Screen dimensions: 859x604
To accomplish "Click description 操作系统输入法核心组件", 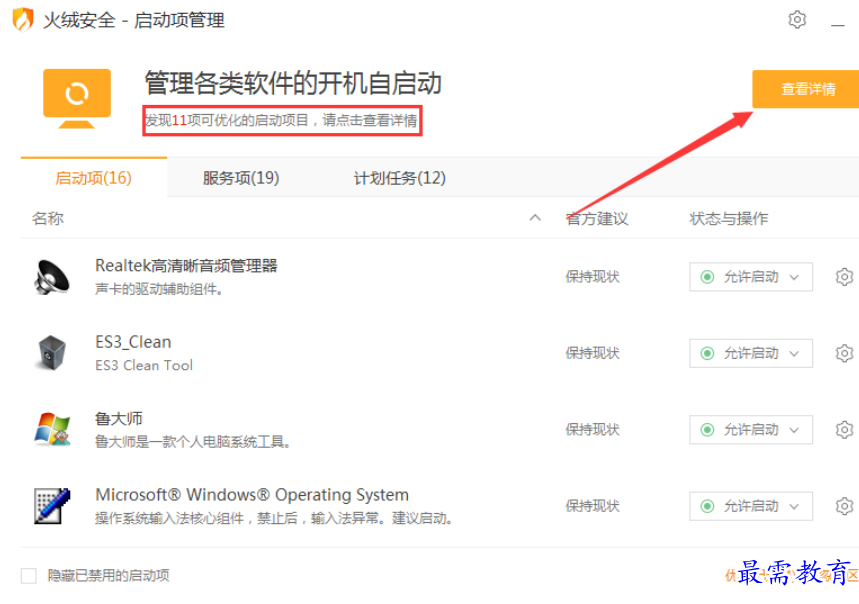I will (274, 518).
